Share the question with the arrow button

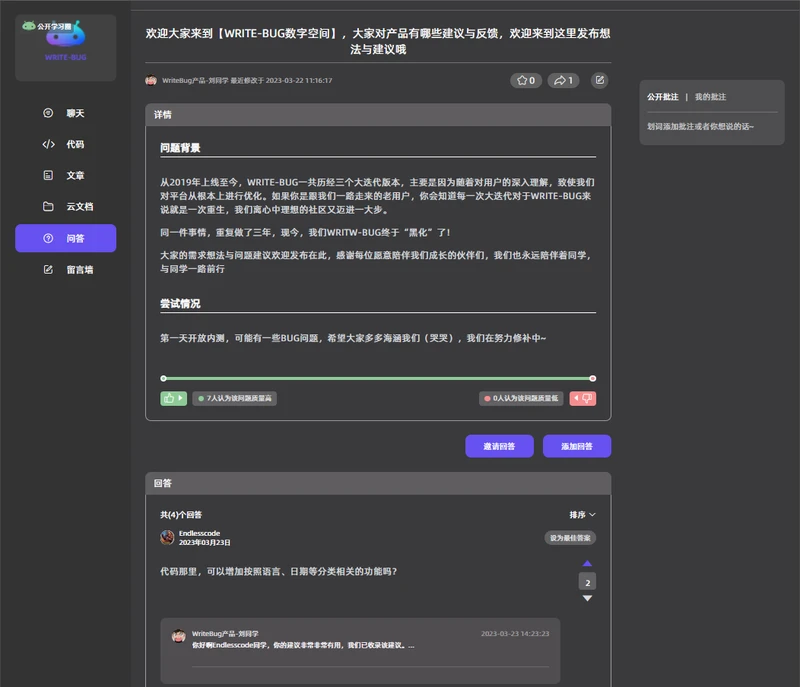tap(563, 81)
